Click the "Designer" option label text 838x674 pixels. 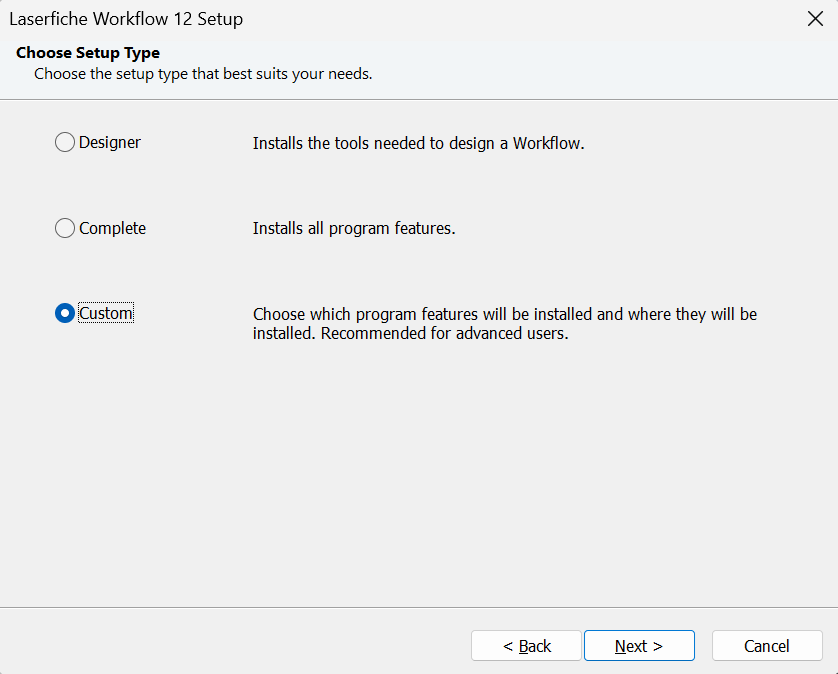point(110,143)
